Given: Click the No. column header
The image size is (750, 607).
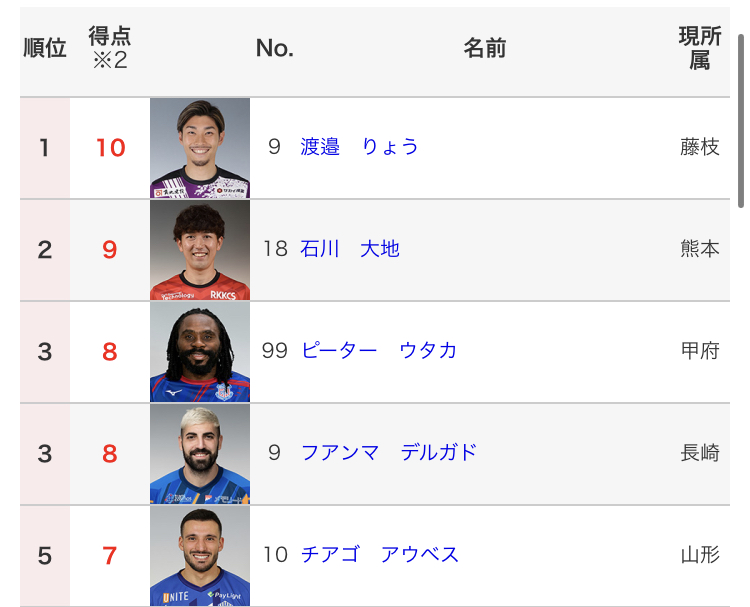Looking at the screenshot, I should tap(275, 48).
